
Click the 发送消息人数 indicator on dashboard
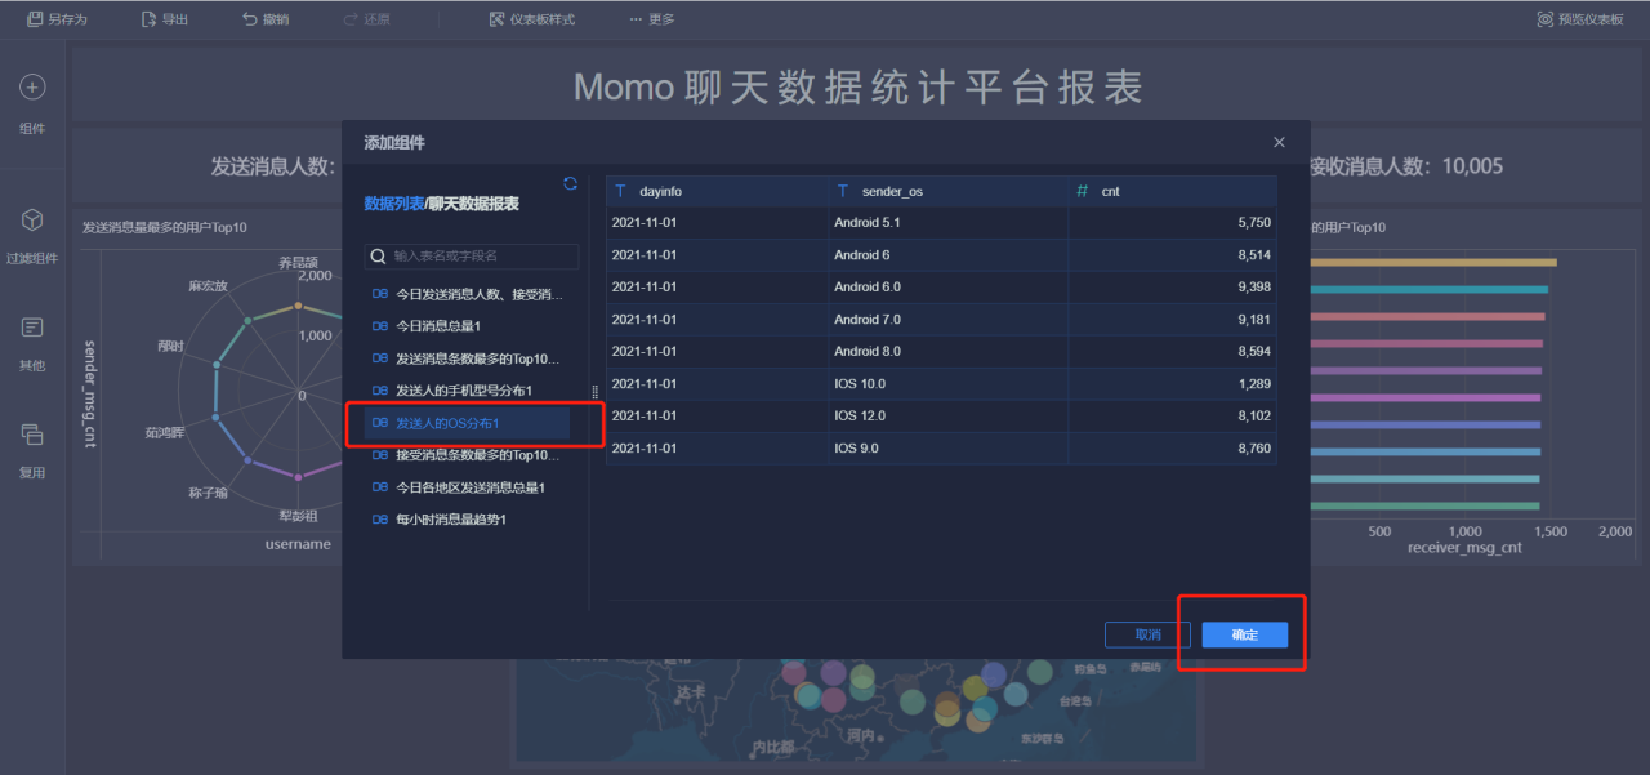pos(273,167)
